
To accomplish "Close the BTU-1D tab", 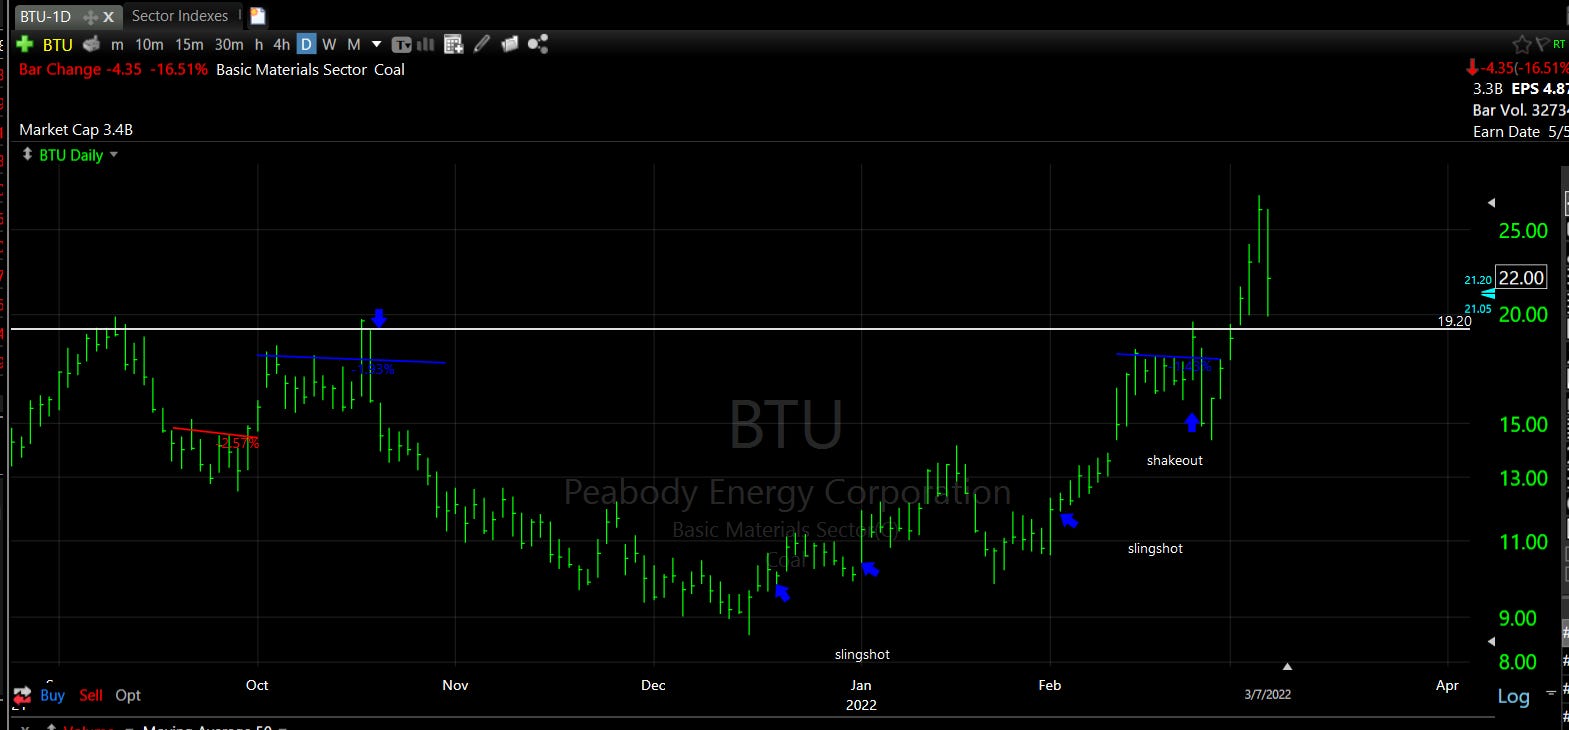I will click(x=109, y=17).
